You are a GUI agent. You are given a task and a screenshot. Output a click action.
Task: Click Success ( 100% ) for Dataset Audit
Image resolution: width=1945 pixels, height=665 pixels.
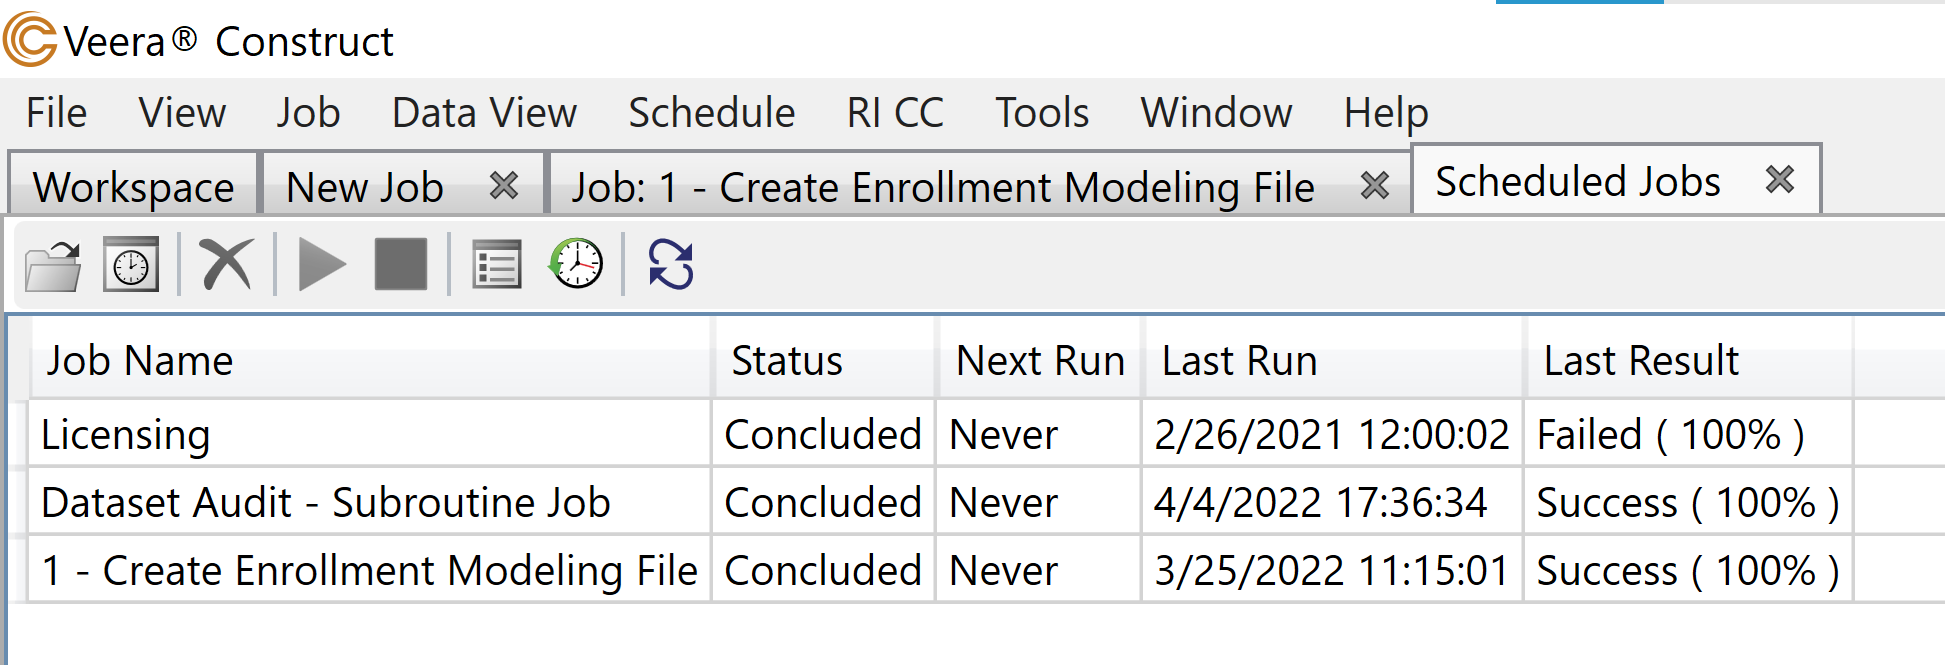pyautogui.click(x=1688, y=502)
